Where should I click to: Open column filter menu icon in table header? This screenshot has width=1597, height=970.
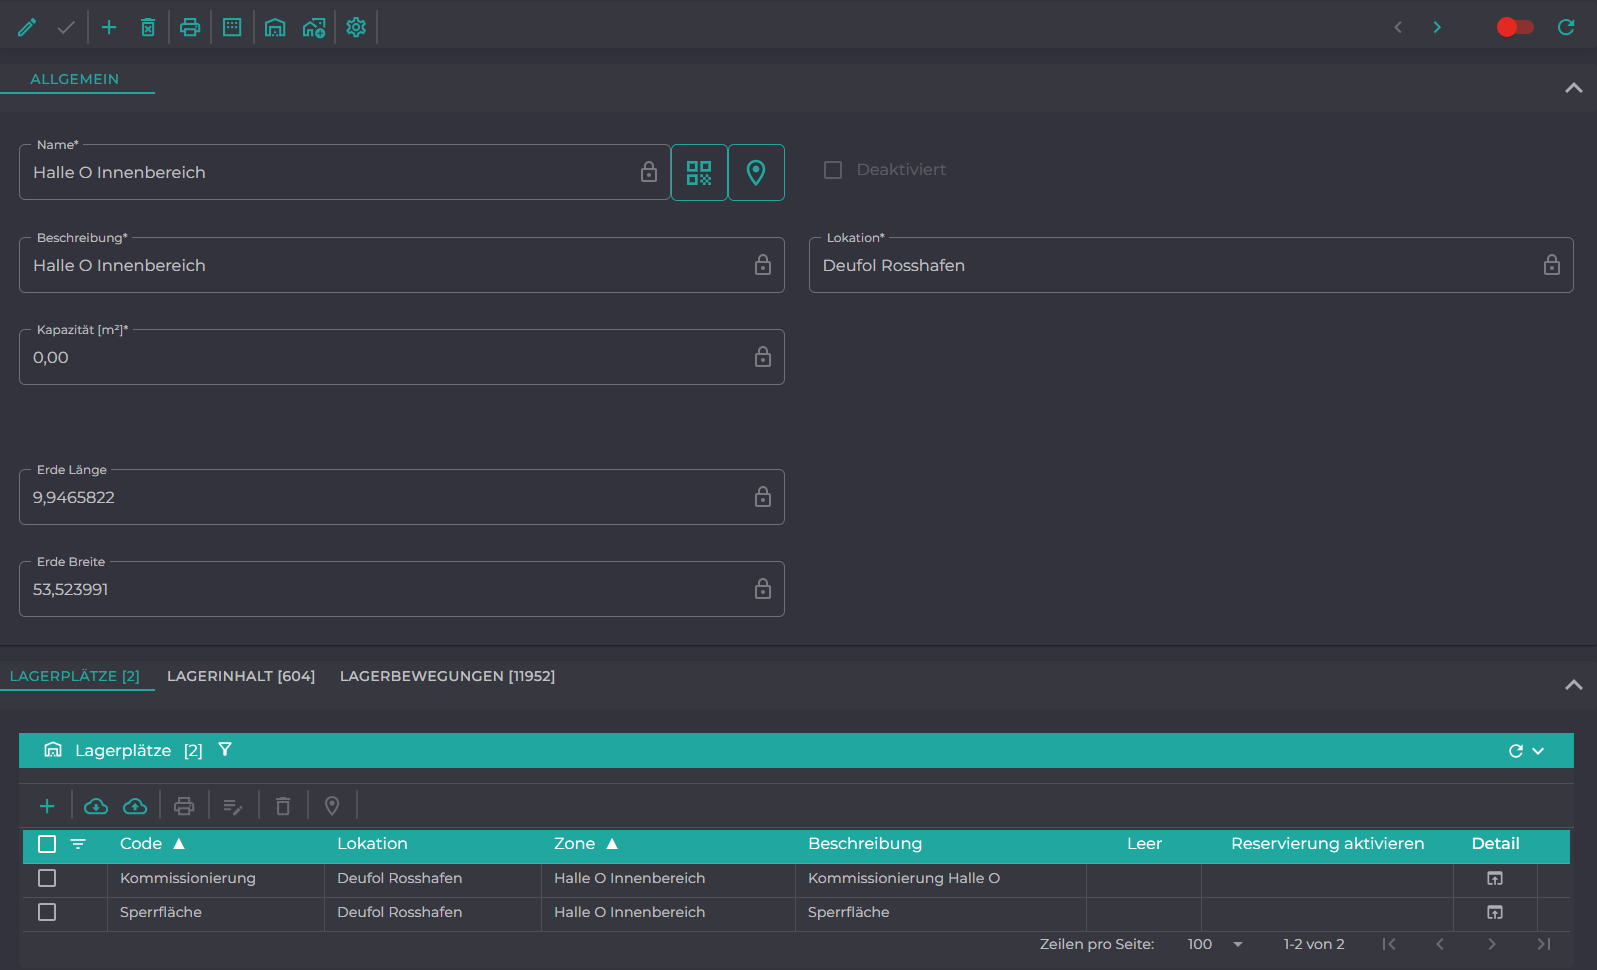click(78, 844)
